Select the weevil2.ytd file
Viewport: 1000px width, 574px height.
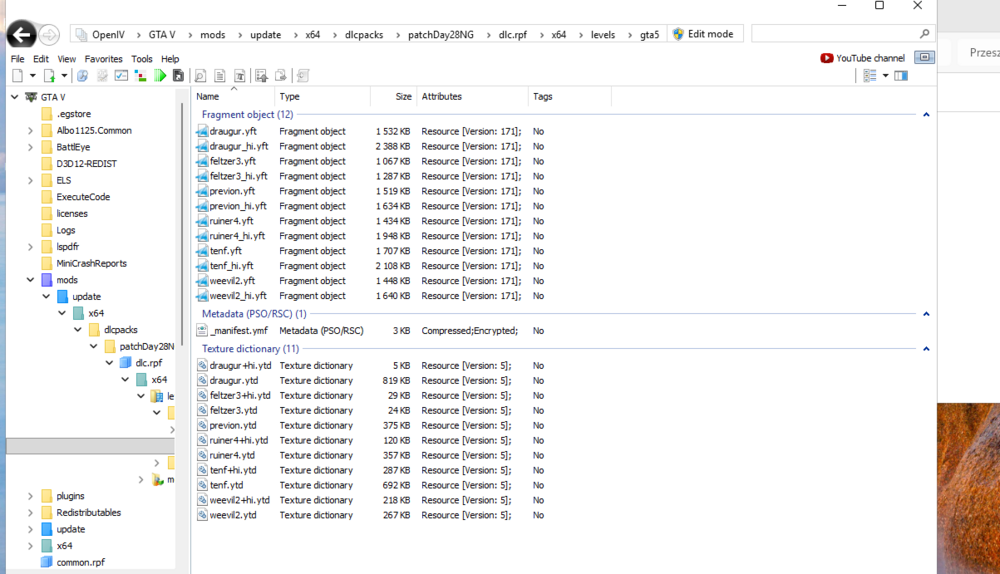pyautogui.click(x=233, y=515)
